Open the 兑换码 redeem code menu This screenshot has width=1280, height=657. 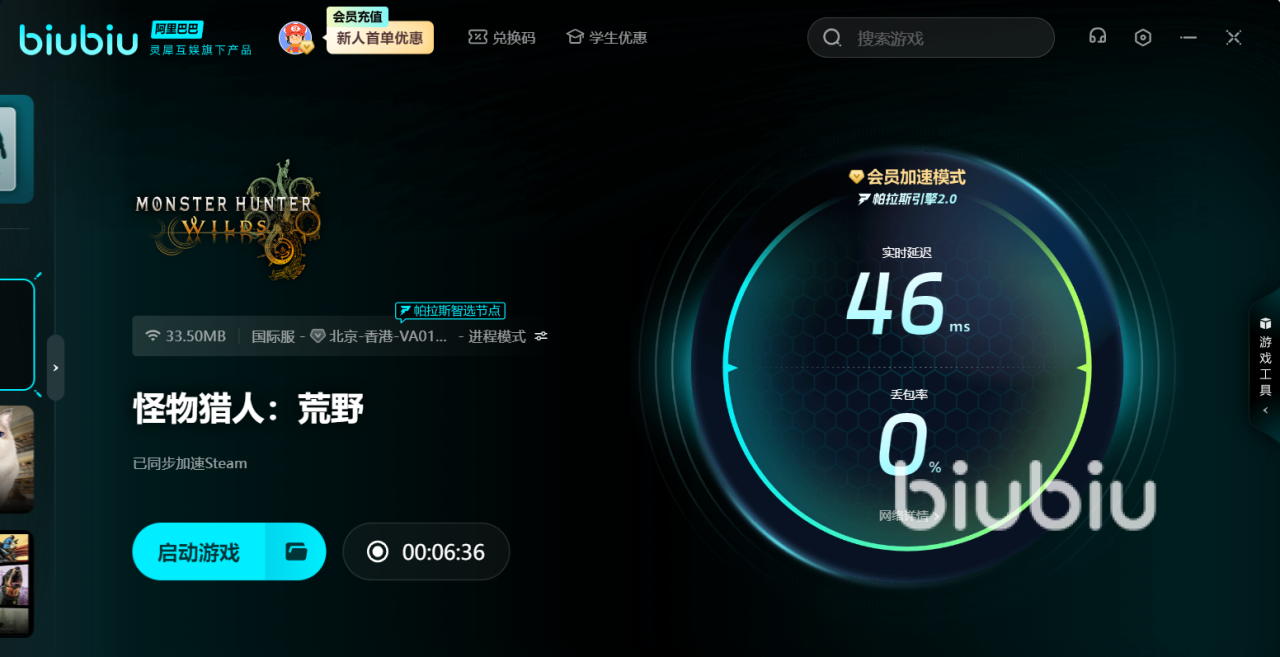click(x=502, y=37)
